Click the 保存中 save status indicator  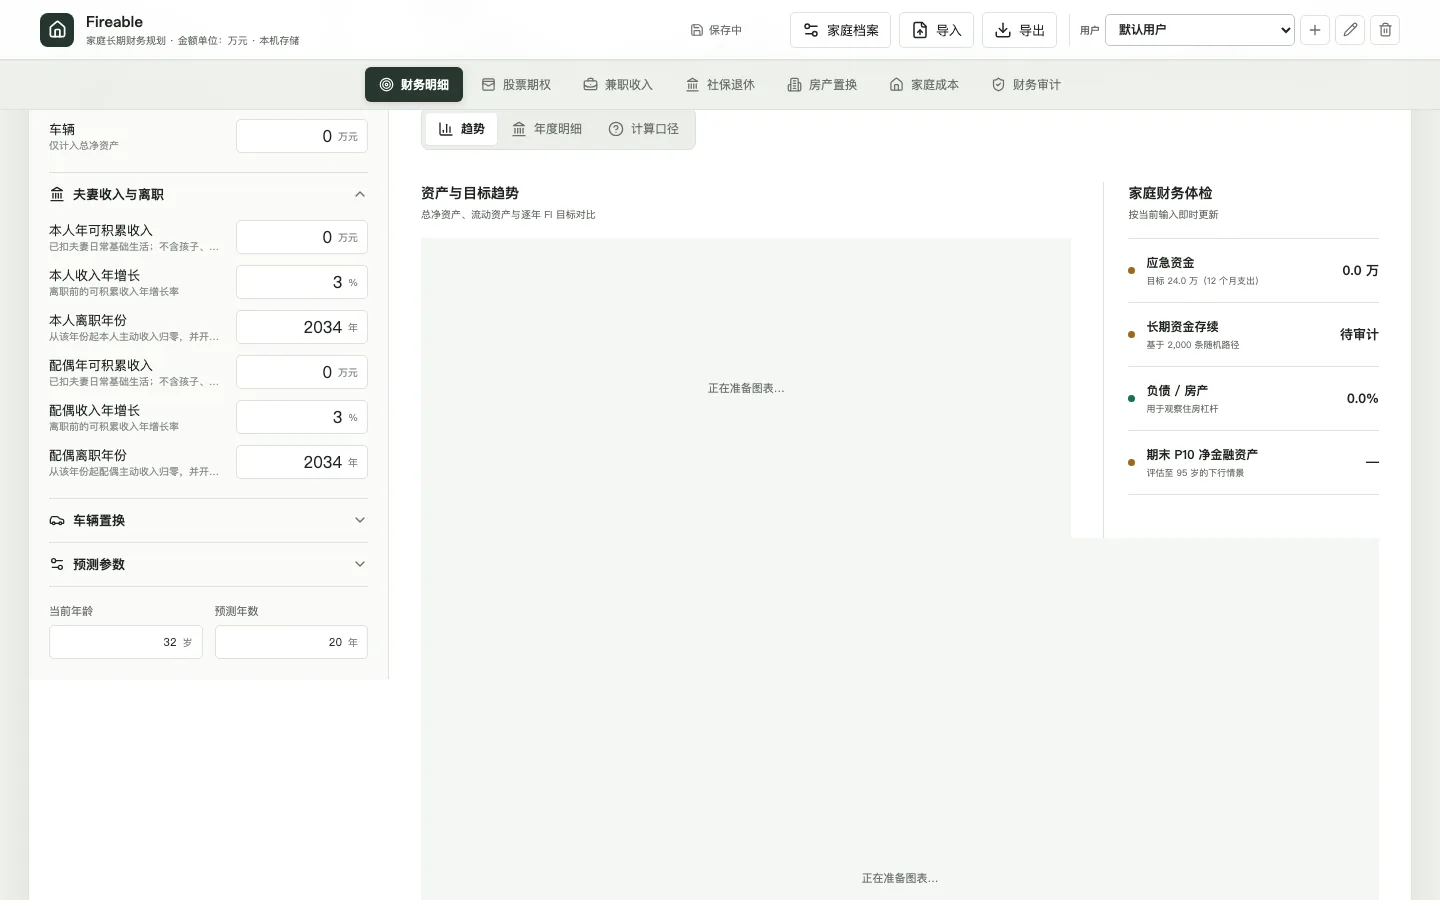[716, 30]
